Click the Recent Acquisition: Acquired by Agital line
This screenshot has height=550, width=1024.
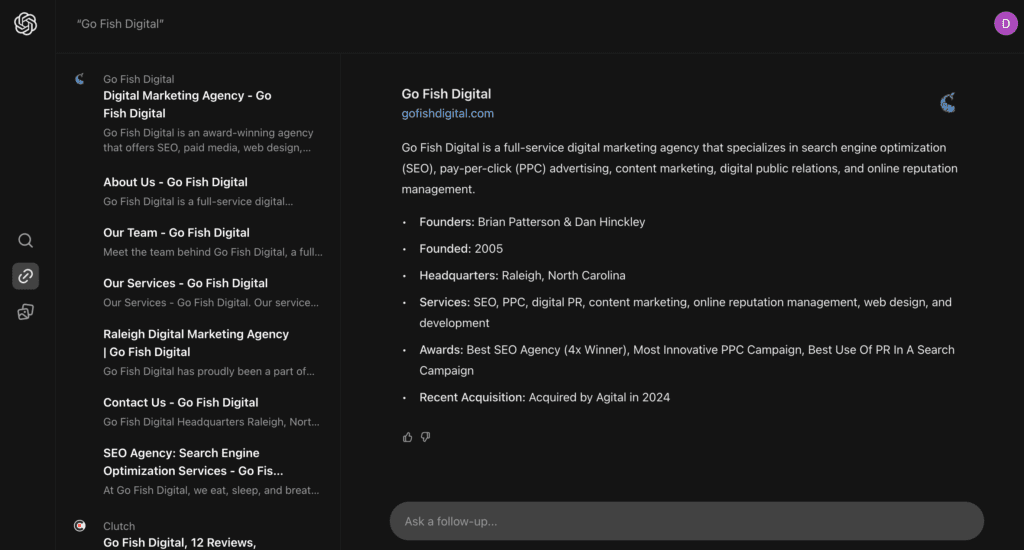tap(545, 397)
